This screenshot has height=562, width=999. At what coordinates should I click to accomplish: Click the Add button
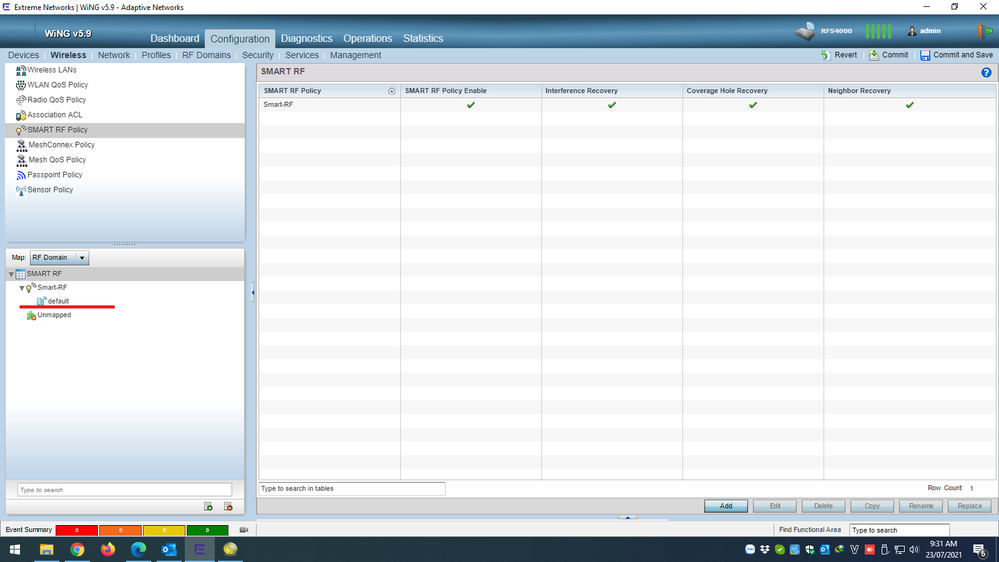point(726,506)
